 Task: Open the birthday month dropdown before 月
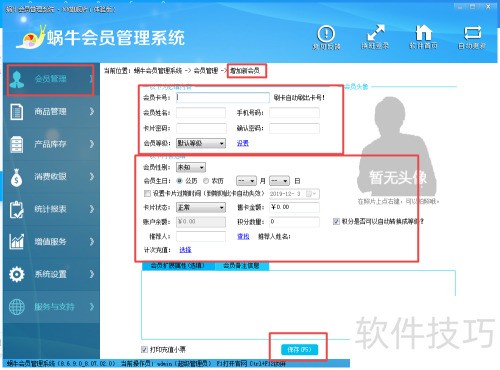[x=246, y=181]
